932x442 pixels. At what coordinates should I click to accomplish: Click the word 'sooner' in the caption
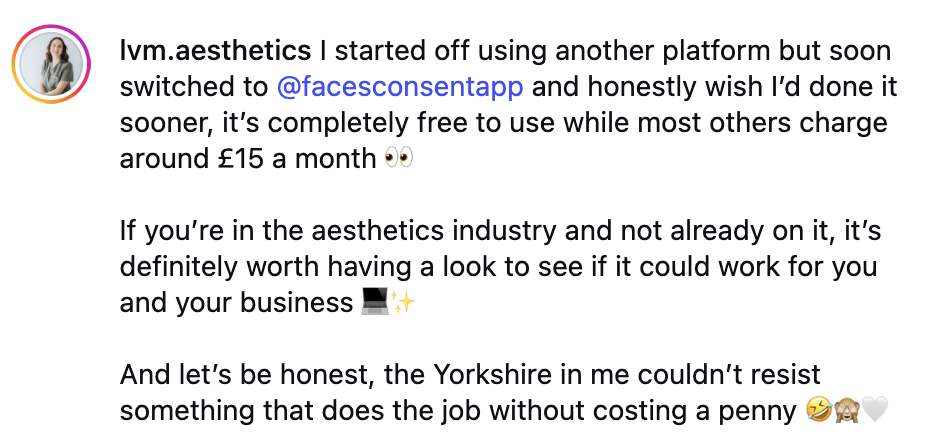tap(159, 124)
